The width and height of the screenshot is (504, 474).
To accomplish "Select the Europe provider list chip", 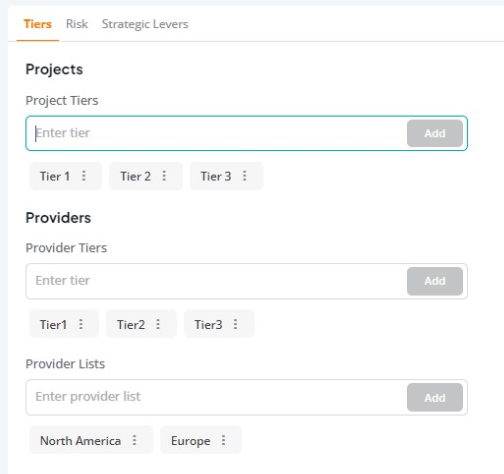I will click(191, 441).
